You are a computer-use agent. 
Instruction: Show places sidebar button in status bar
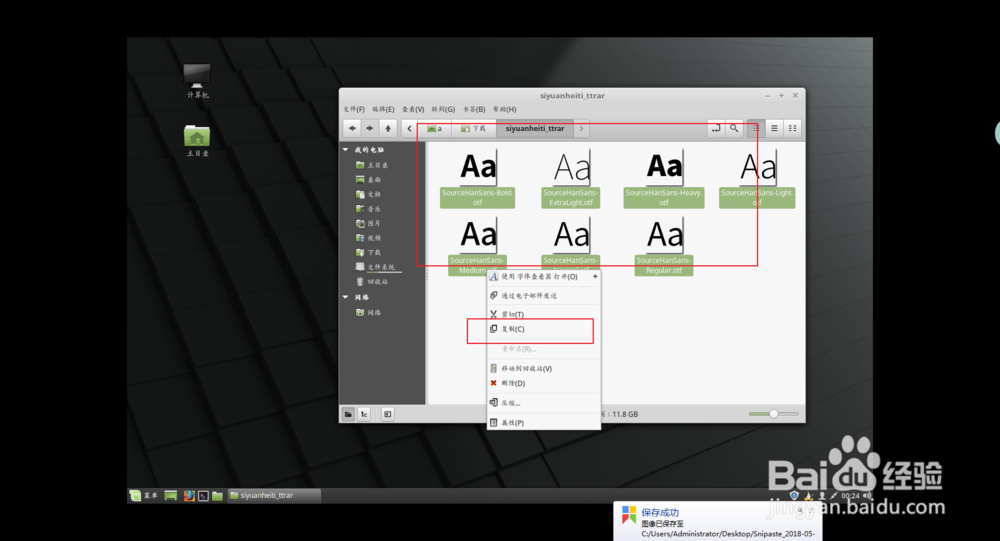[x=348, y=414]
